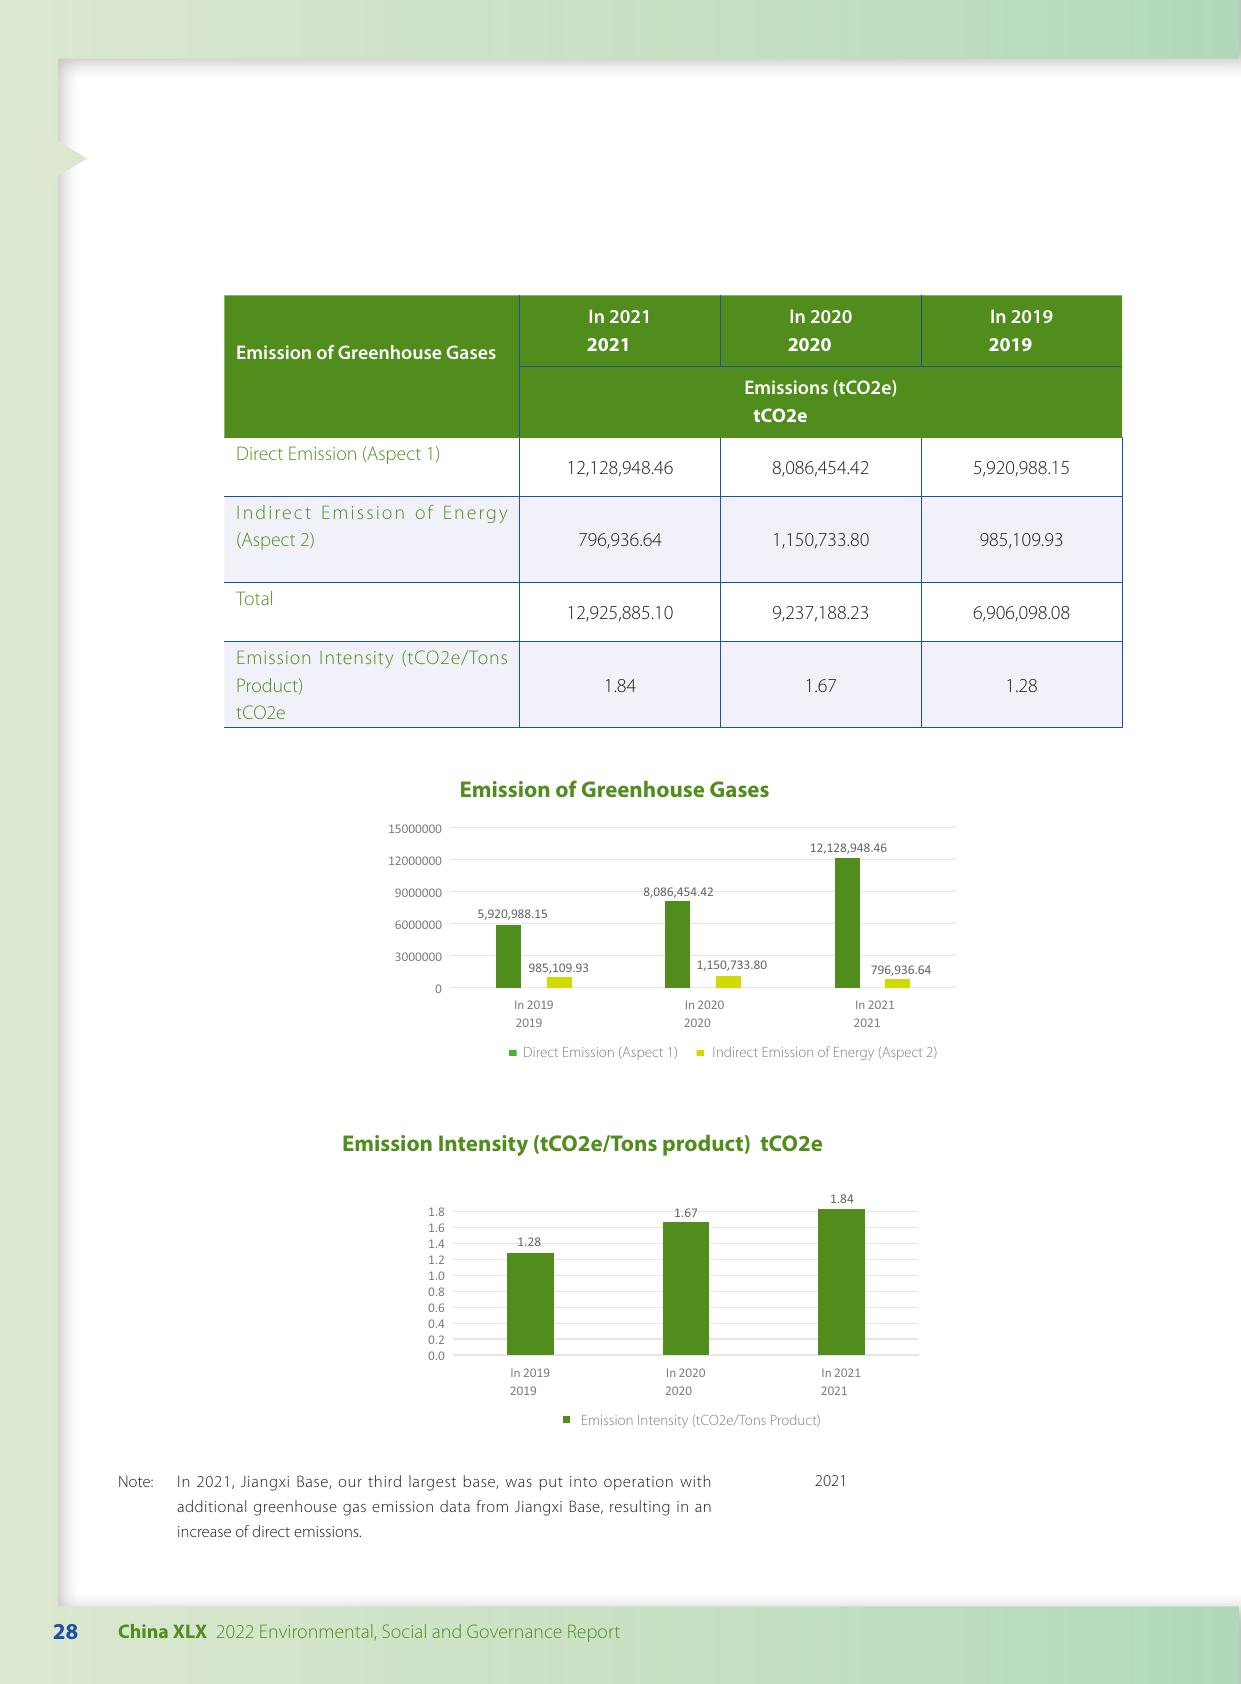Select total cell 12,925,885.10
This screenshot has height=1684, width=1241.
point(620,613)
